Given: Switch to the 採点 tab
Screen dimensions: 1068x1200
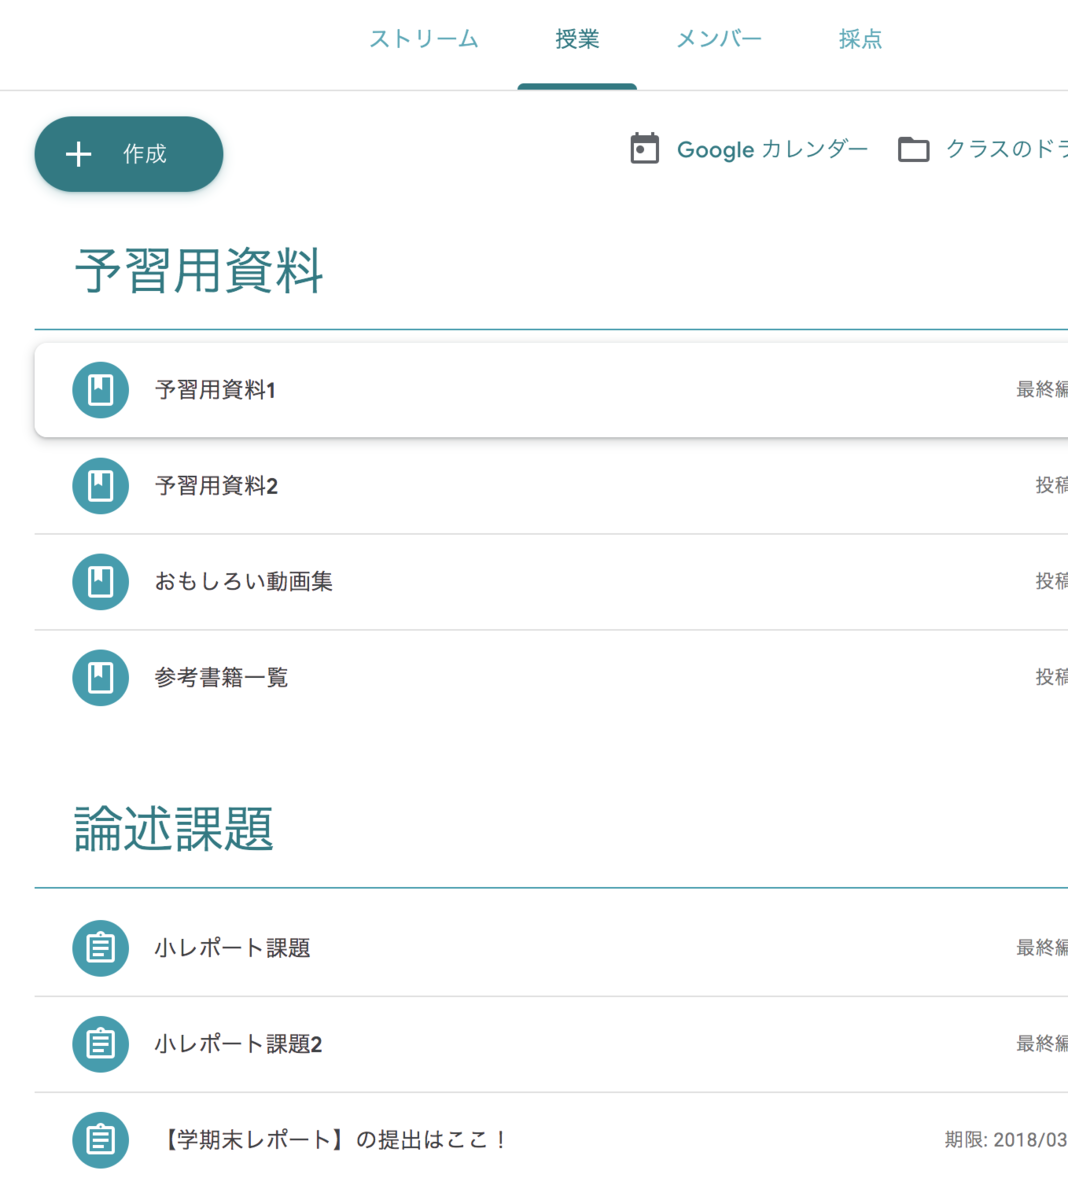Looking at the screenshot, I should coord(859,39).
